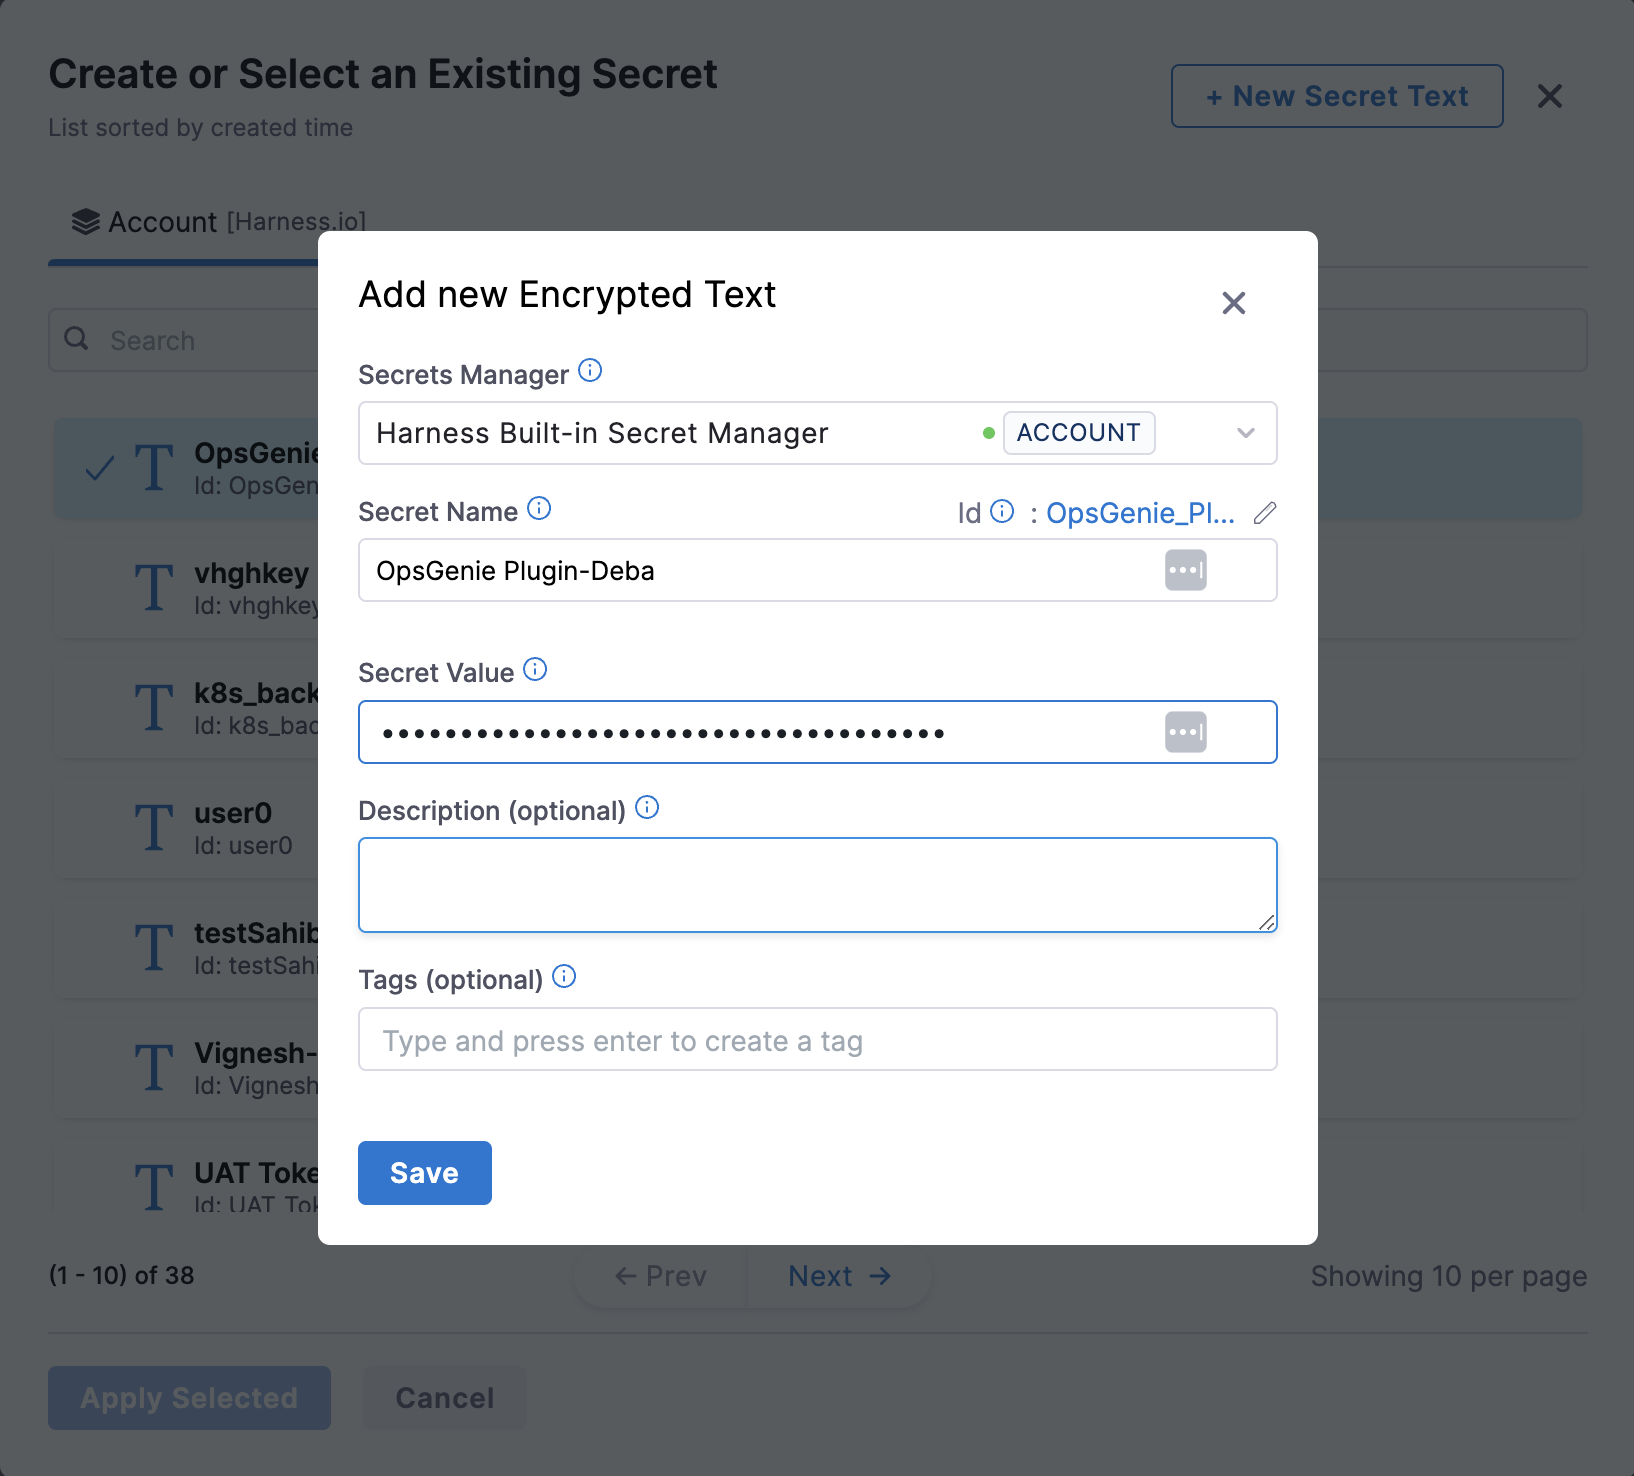
Task: Edit the secret Id with pencil icon
Action: (1264, 513)
